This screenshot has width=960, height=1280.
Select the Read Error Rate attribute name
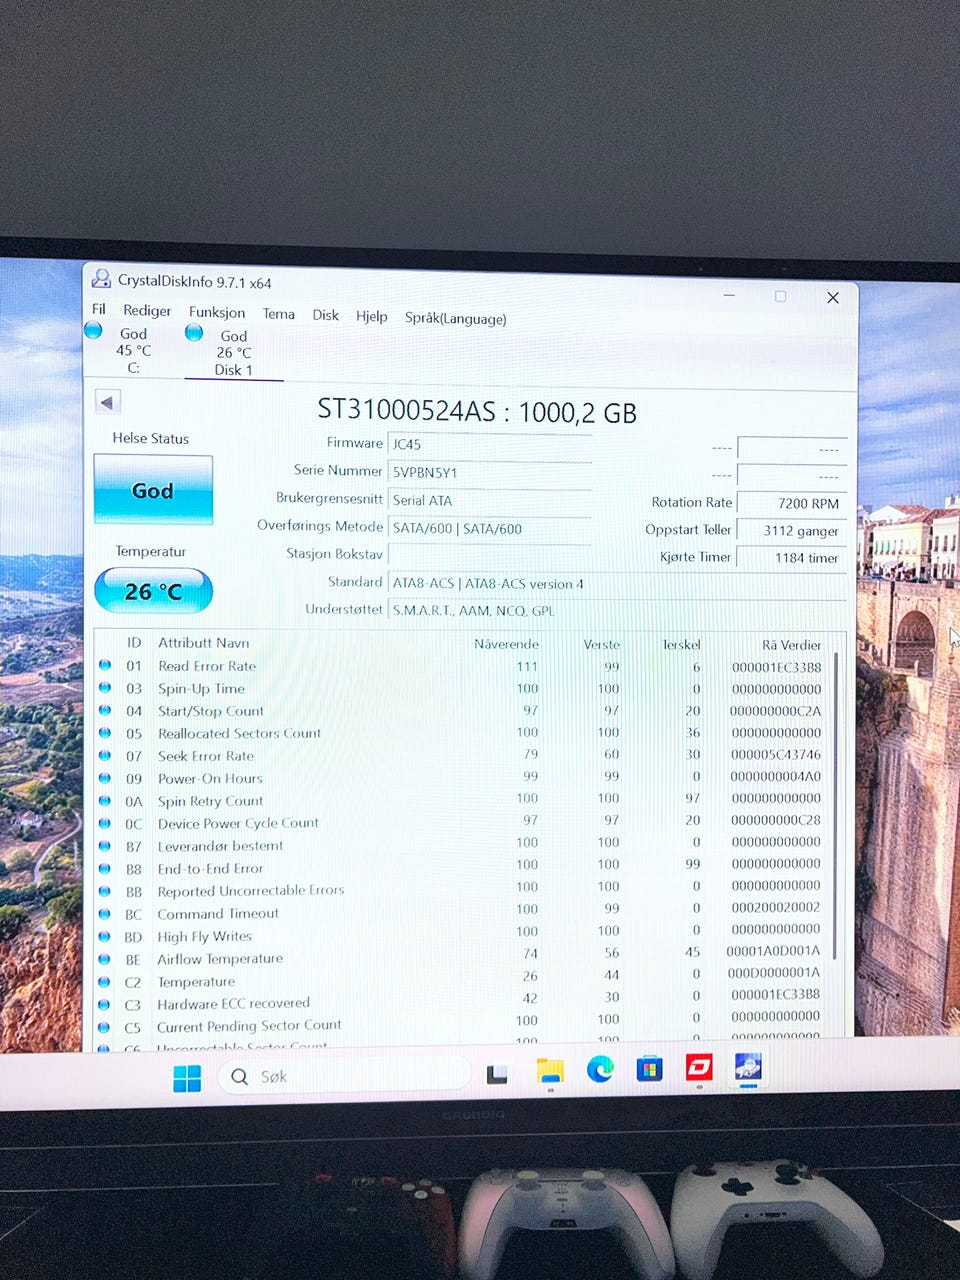click(207, 666)
